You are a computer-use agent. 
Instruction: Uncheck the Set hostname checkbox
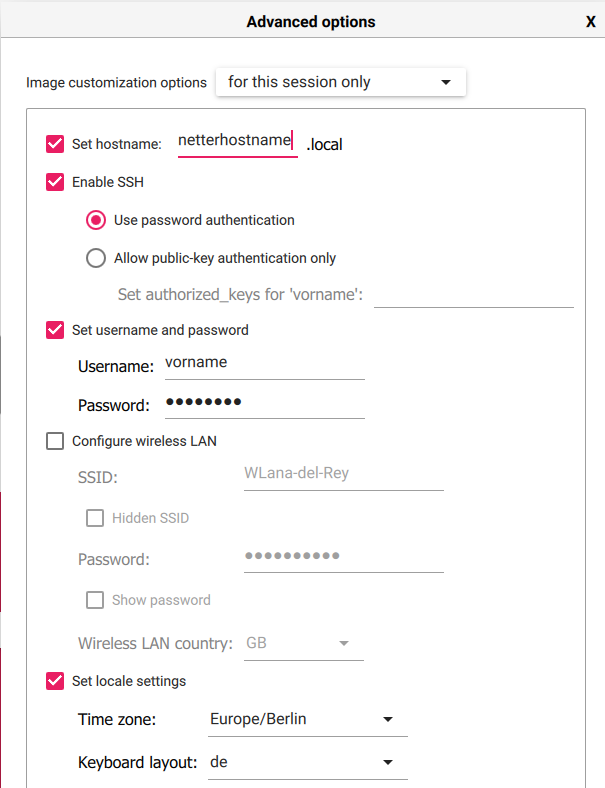(56, 144)
